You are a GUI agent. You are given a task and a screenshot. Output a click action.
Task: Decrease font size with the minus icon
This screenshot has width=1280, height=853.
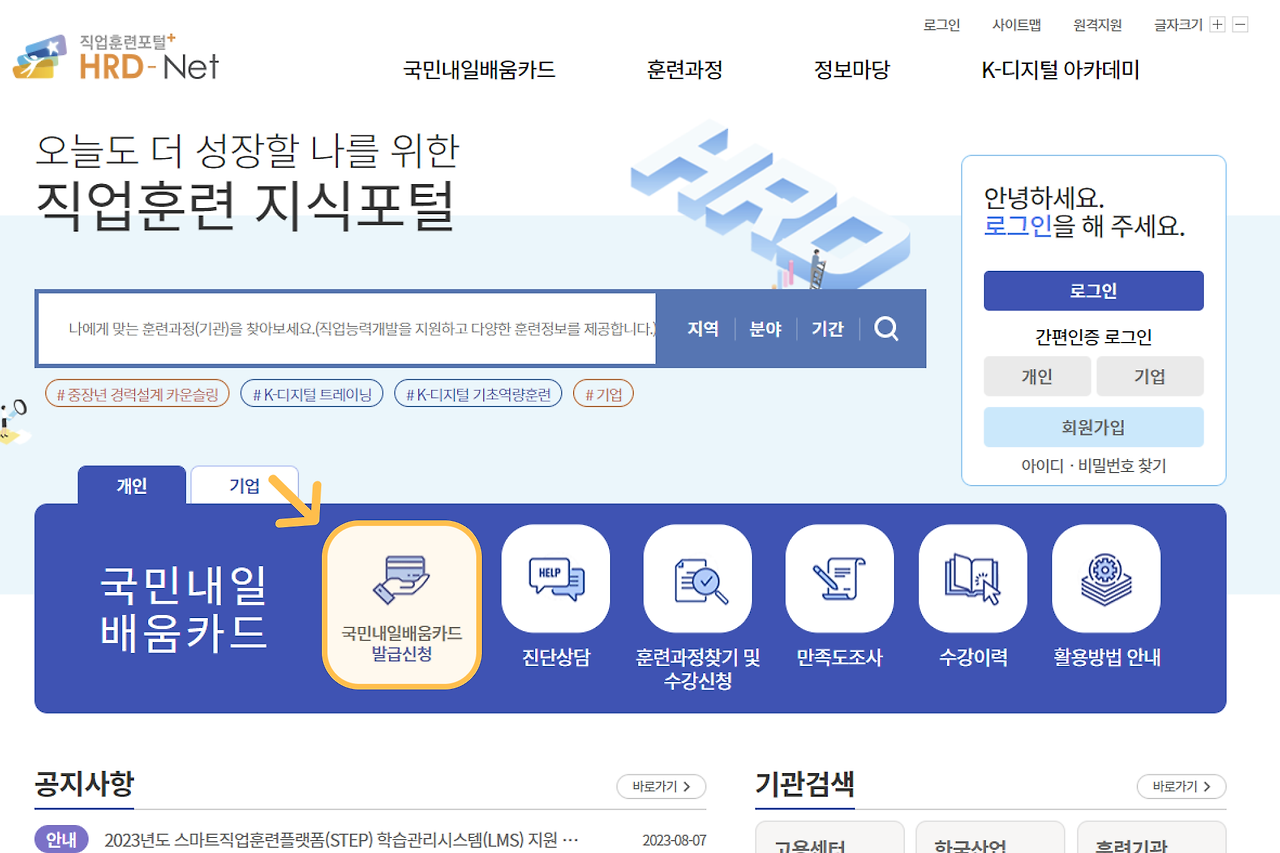pos(1240,23)
